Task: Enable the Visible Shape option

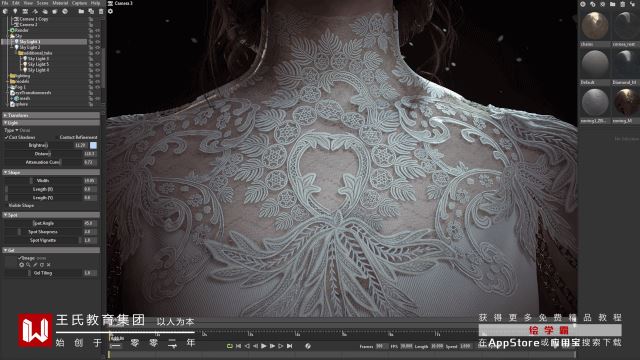Action: (21, 205)
